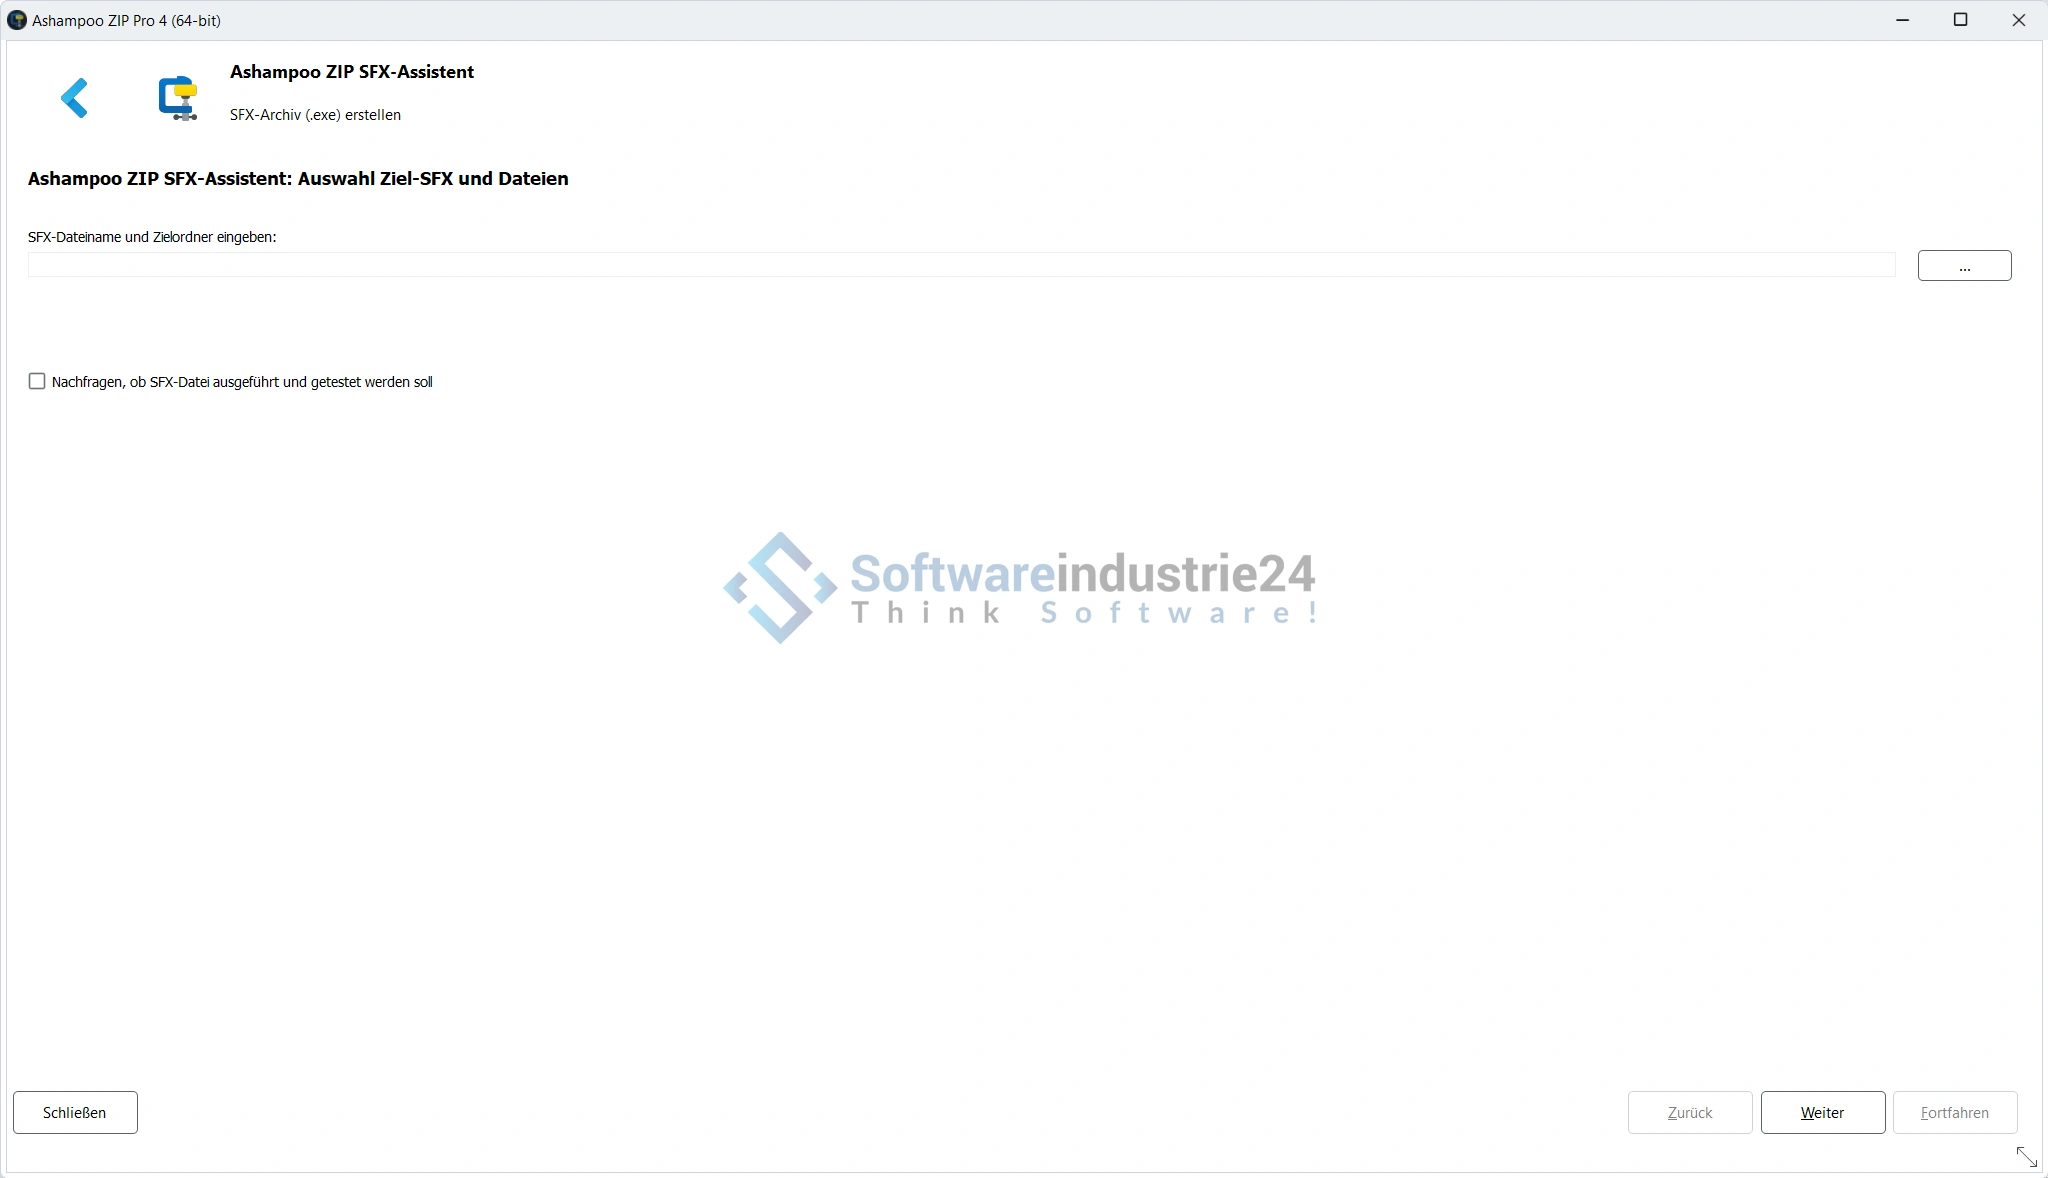2048x1178 pixels.
Task: Minimize the Ashampoo ZIP Pro window
Action: point(1902,20)
